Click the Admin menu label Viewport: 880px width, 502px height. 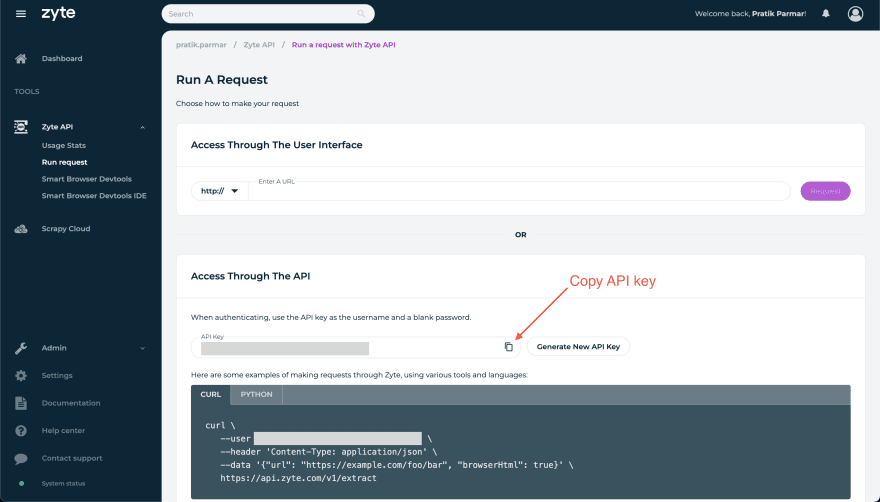click(x=54, y=348)
